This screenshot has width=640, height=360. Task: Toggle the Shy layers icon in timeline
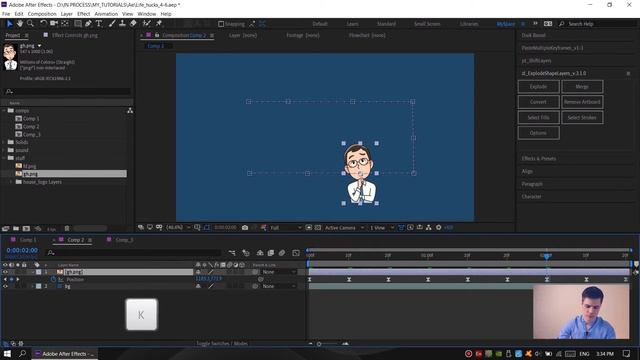[x=260, y=253]
